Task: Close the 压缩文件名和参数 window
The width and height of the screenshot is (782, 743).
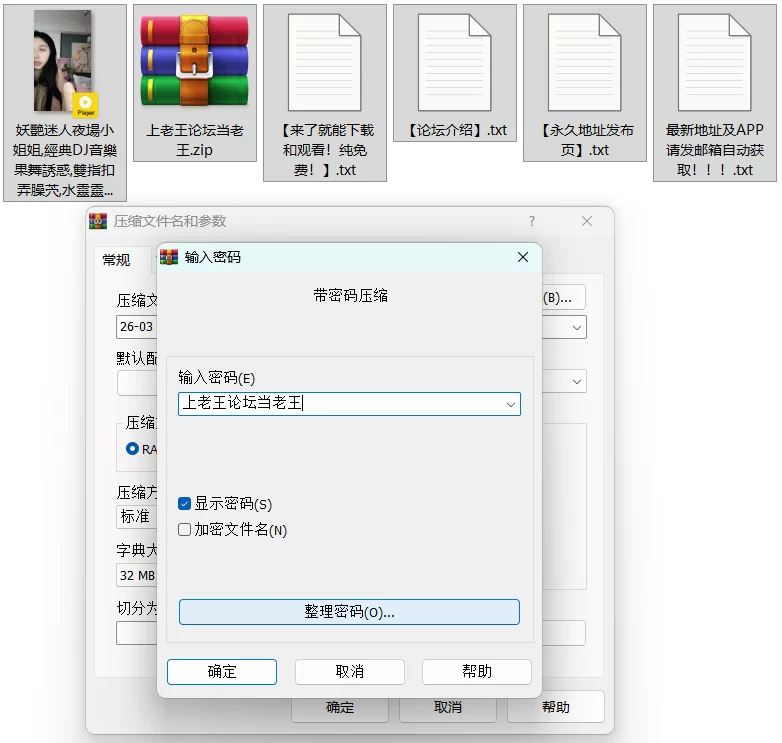Action: click(x=587, y=221)
